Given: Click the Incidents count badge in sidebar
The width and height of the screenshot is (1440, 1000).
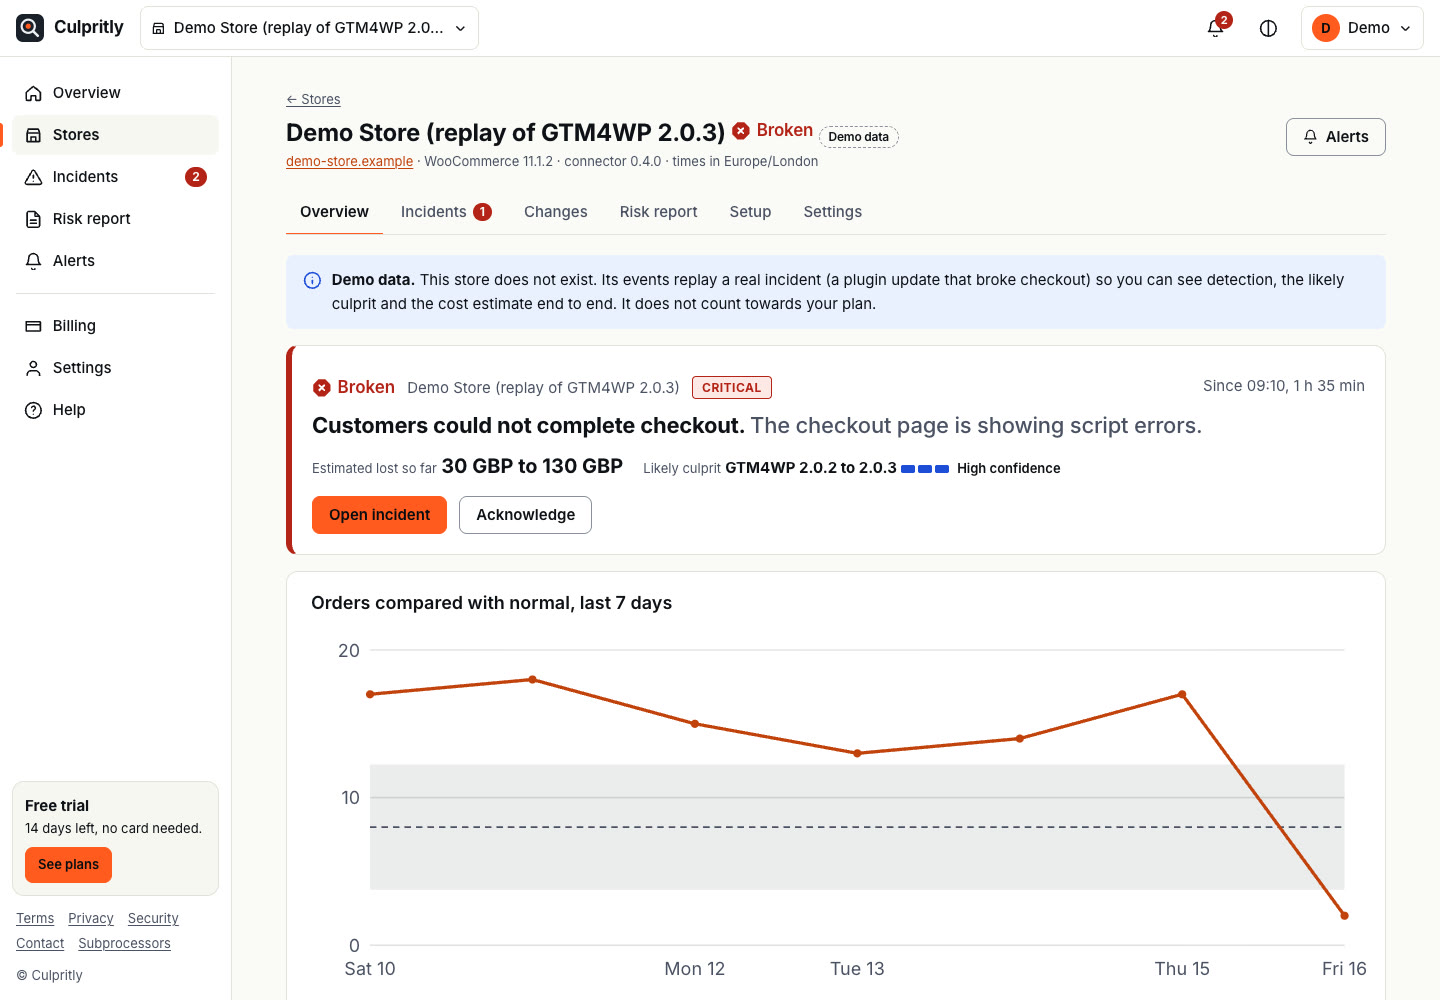Looking at the screenshot, I should 196,177.
